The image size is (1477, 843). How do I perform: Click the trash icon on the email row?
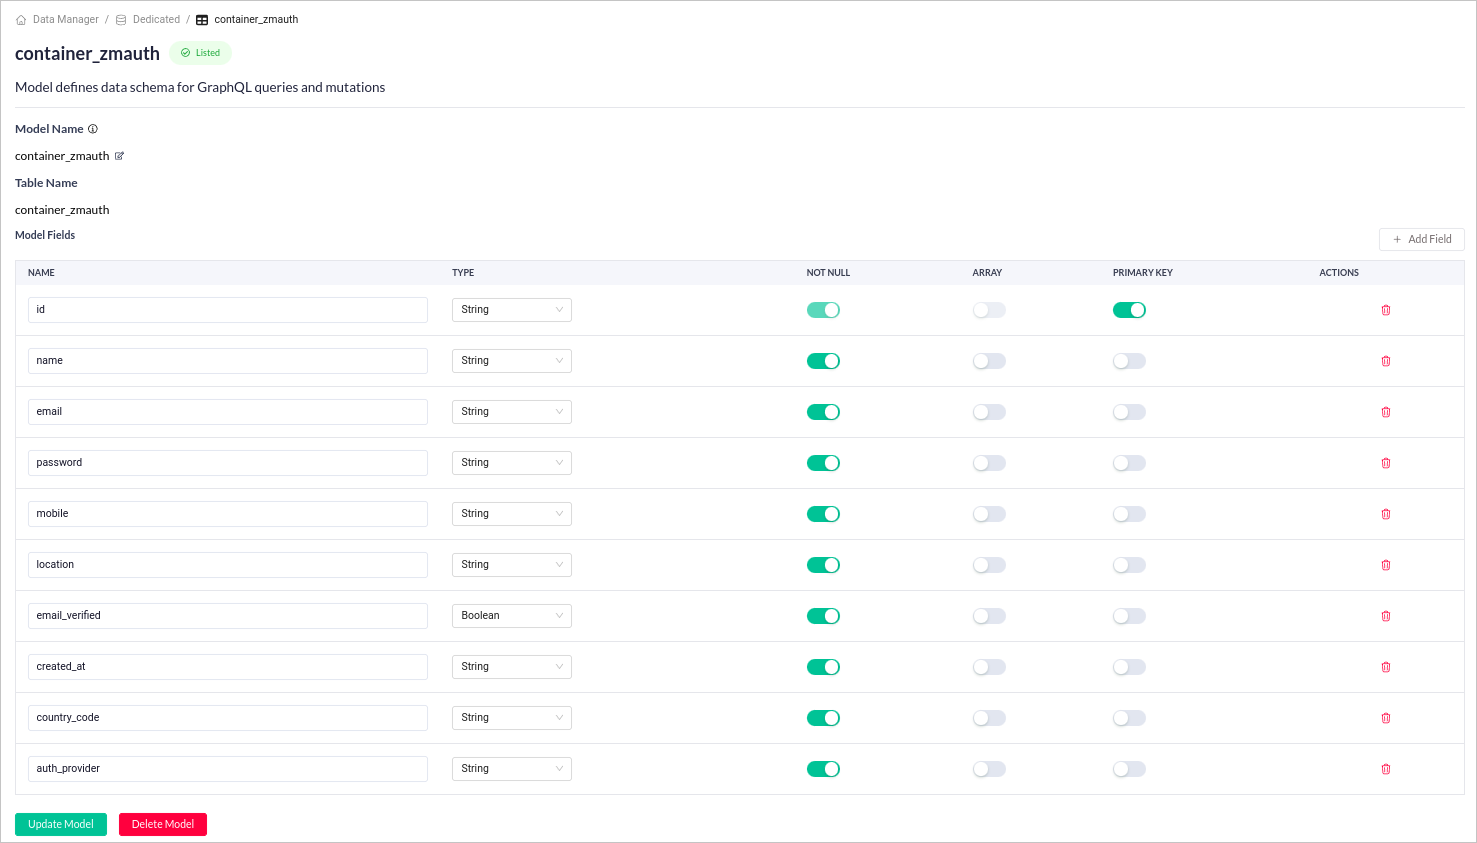(1385, 412)
